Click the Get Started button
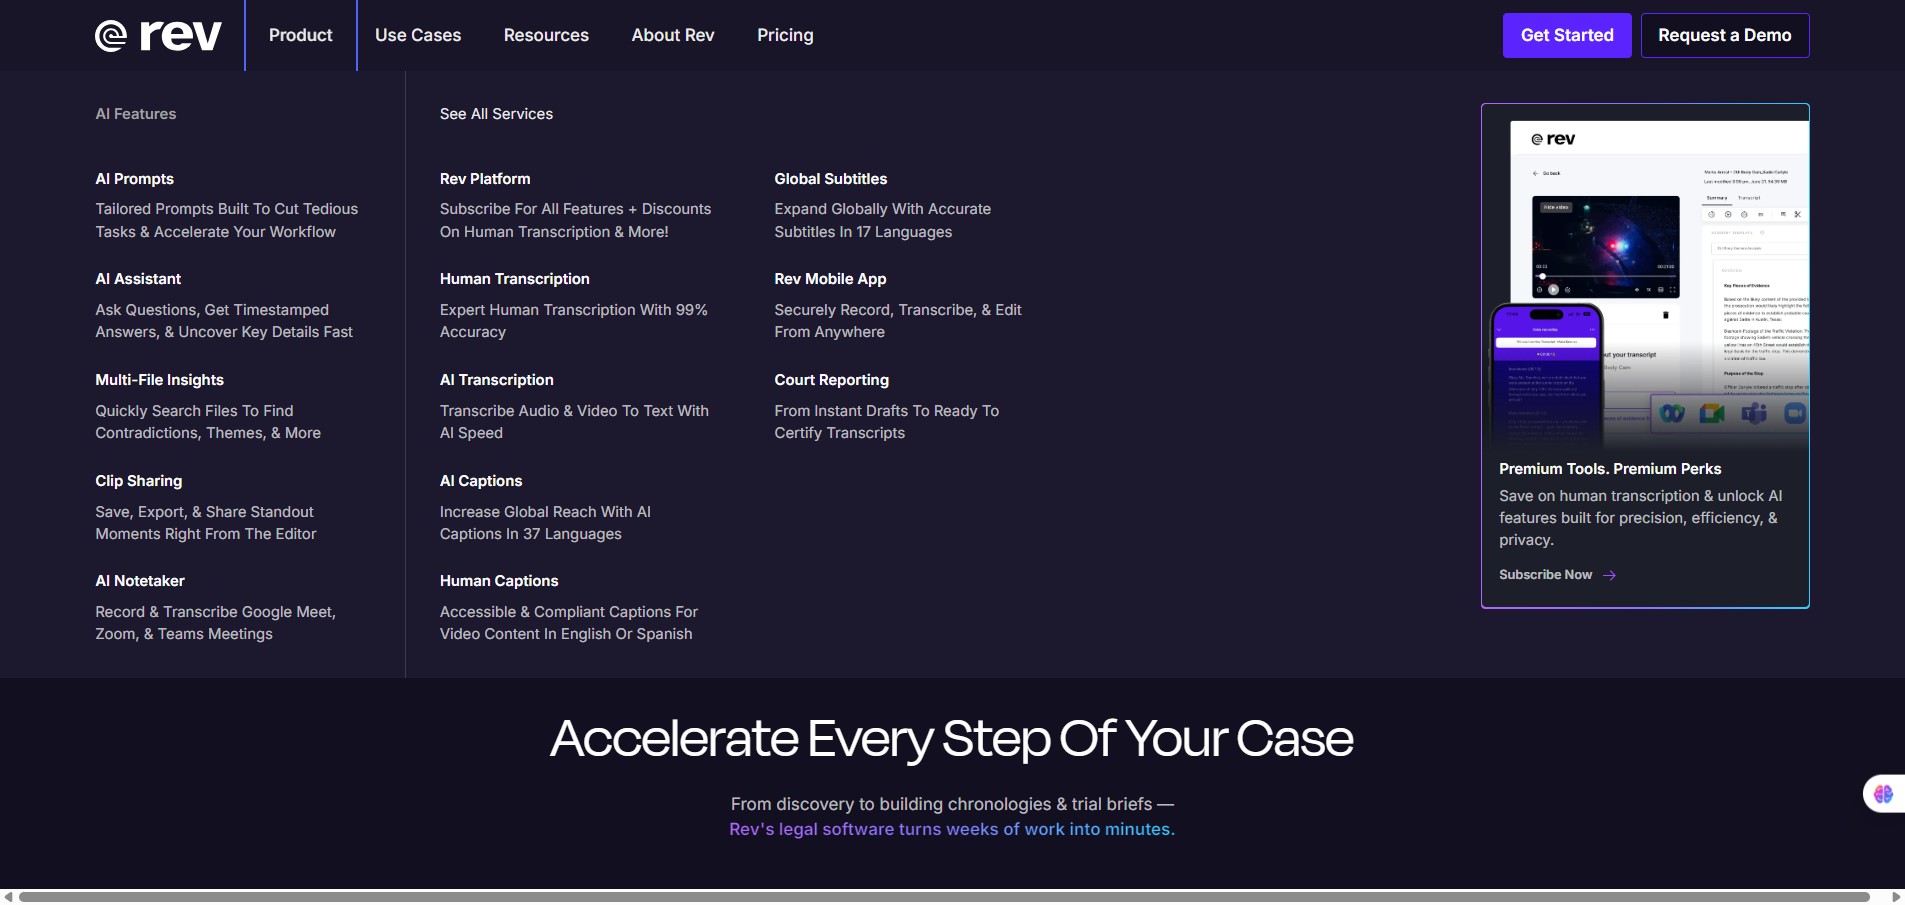 click(1567, 35)
